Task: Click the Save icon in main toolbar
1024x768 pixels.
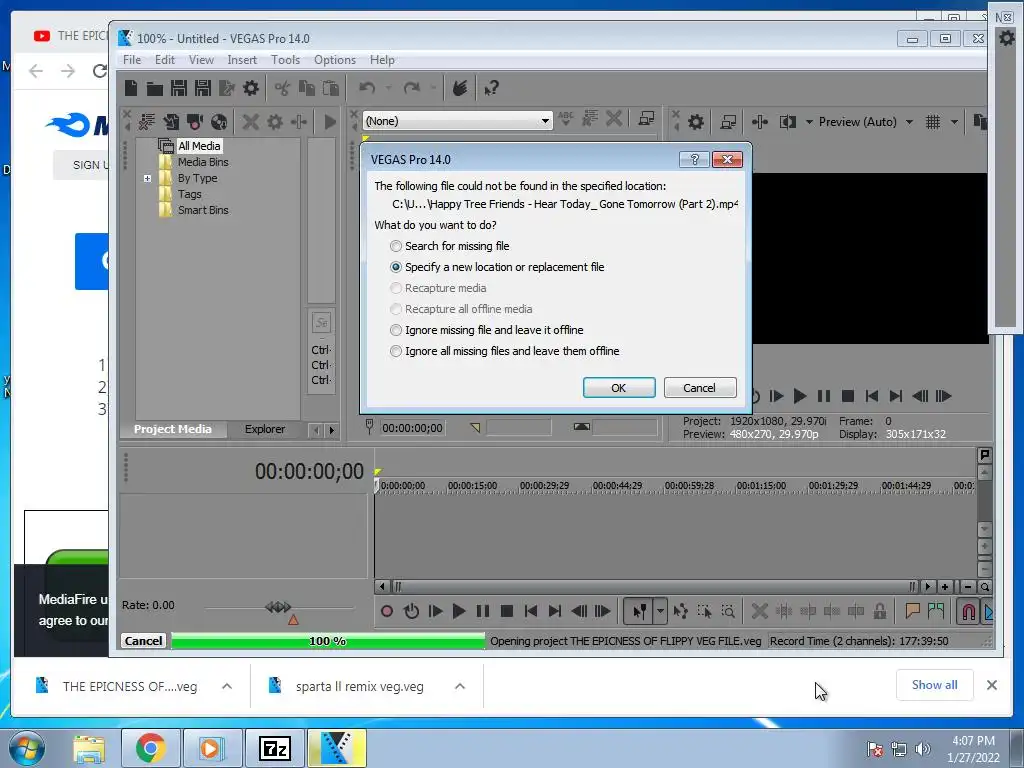Action: (x=178, y=88)
